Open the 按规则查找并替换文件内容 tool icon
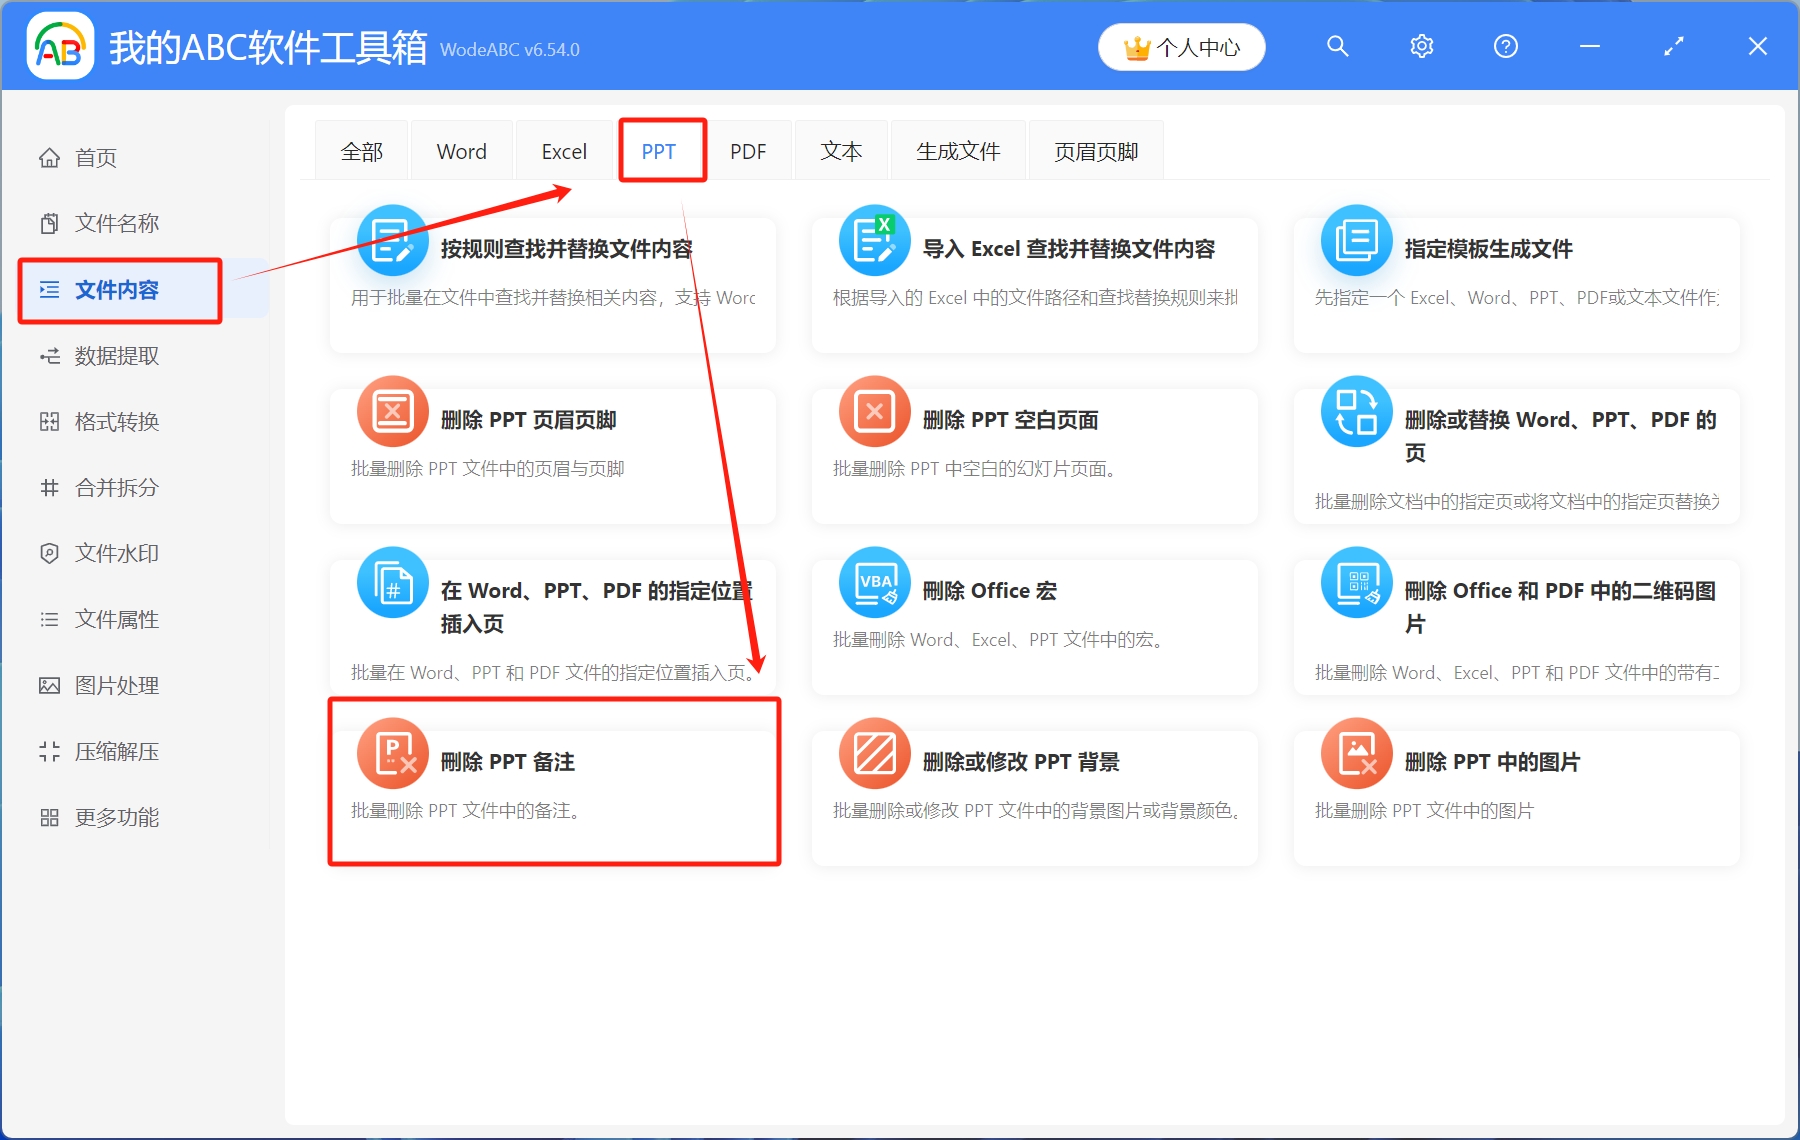 (392, 240)
